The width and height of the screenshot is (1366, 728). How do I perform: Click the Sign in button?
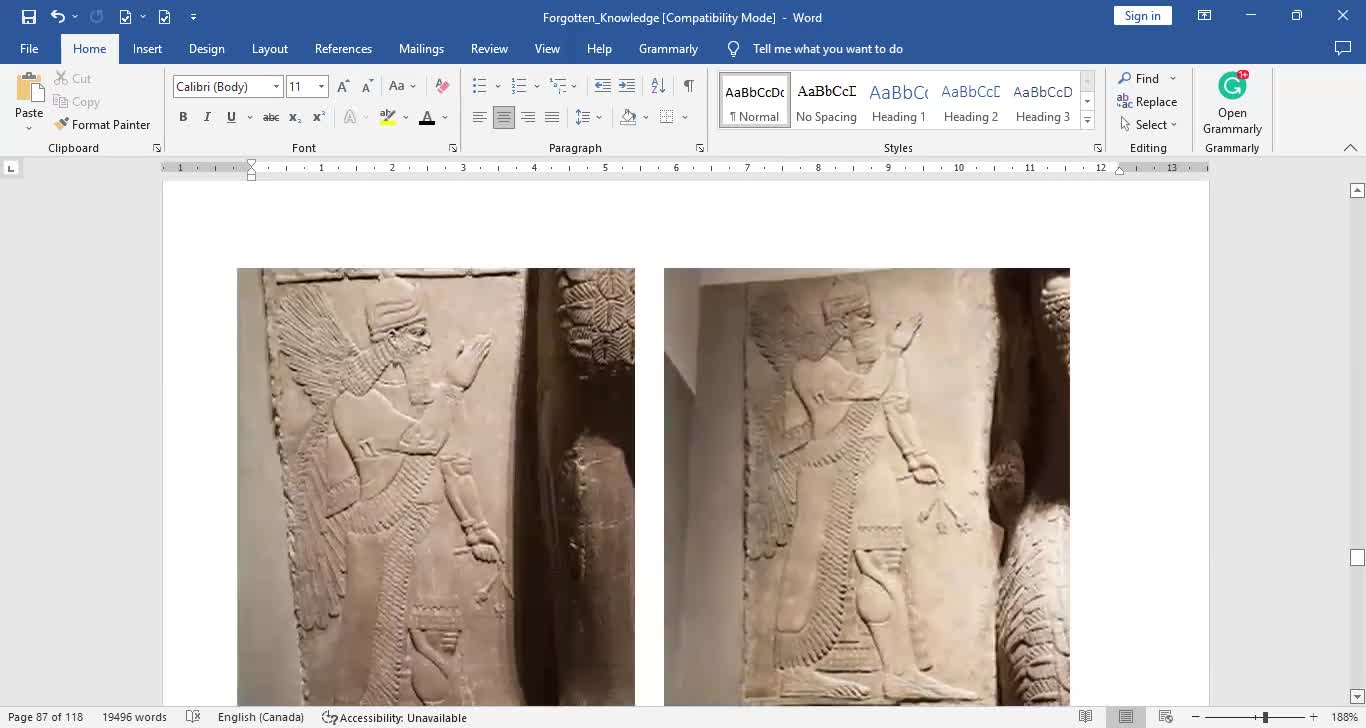1142,16
